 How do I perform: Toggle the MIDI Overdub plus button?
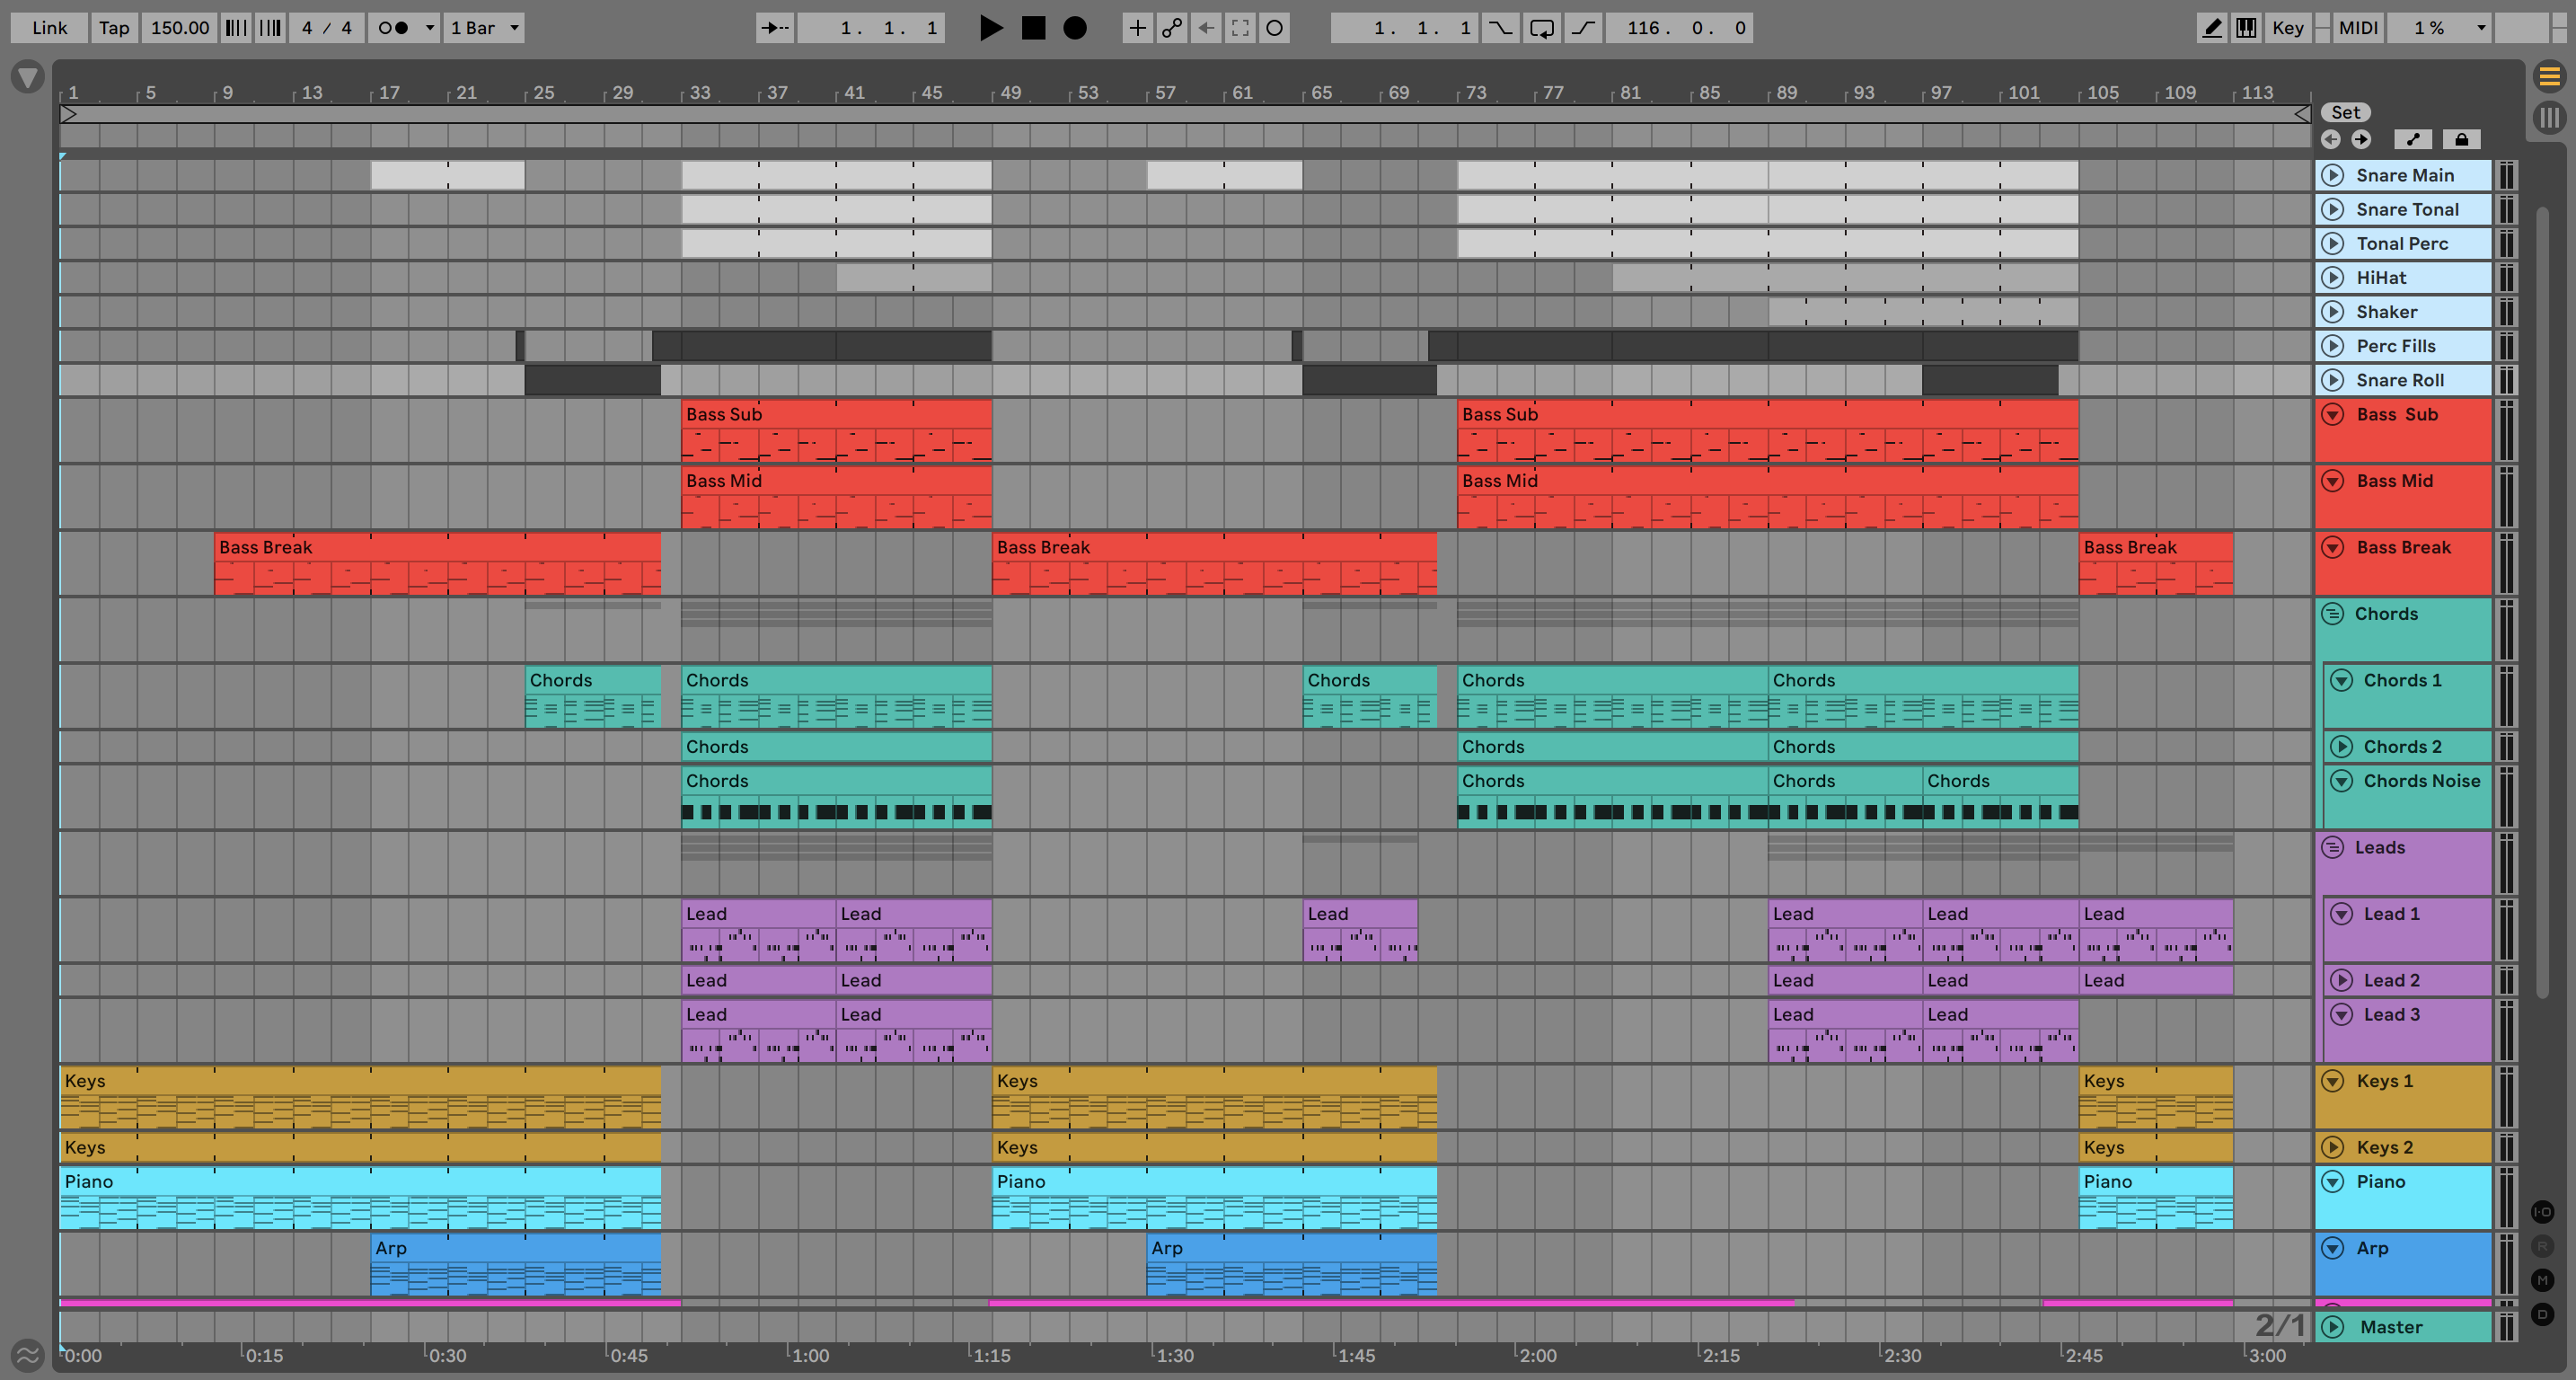click(1137, 28)
